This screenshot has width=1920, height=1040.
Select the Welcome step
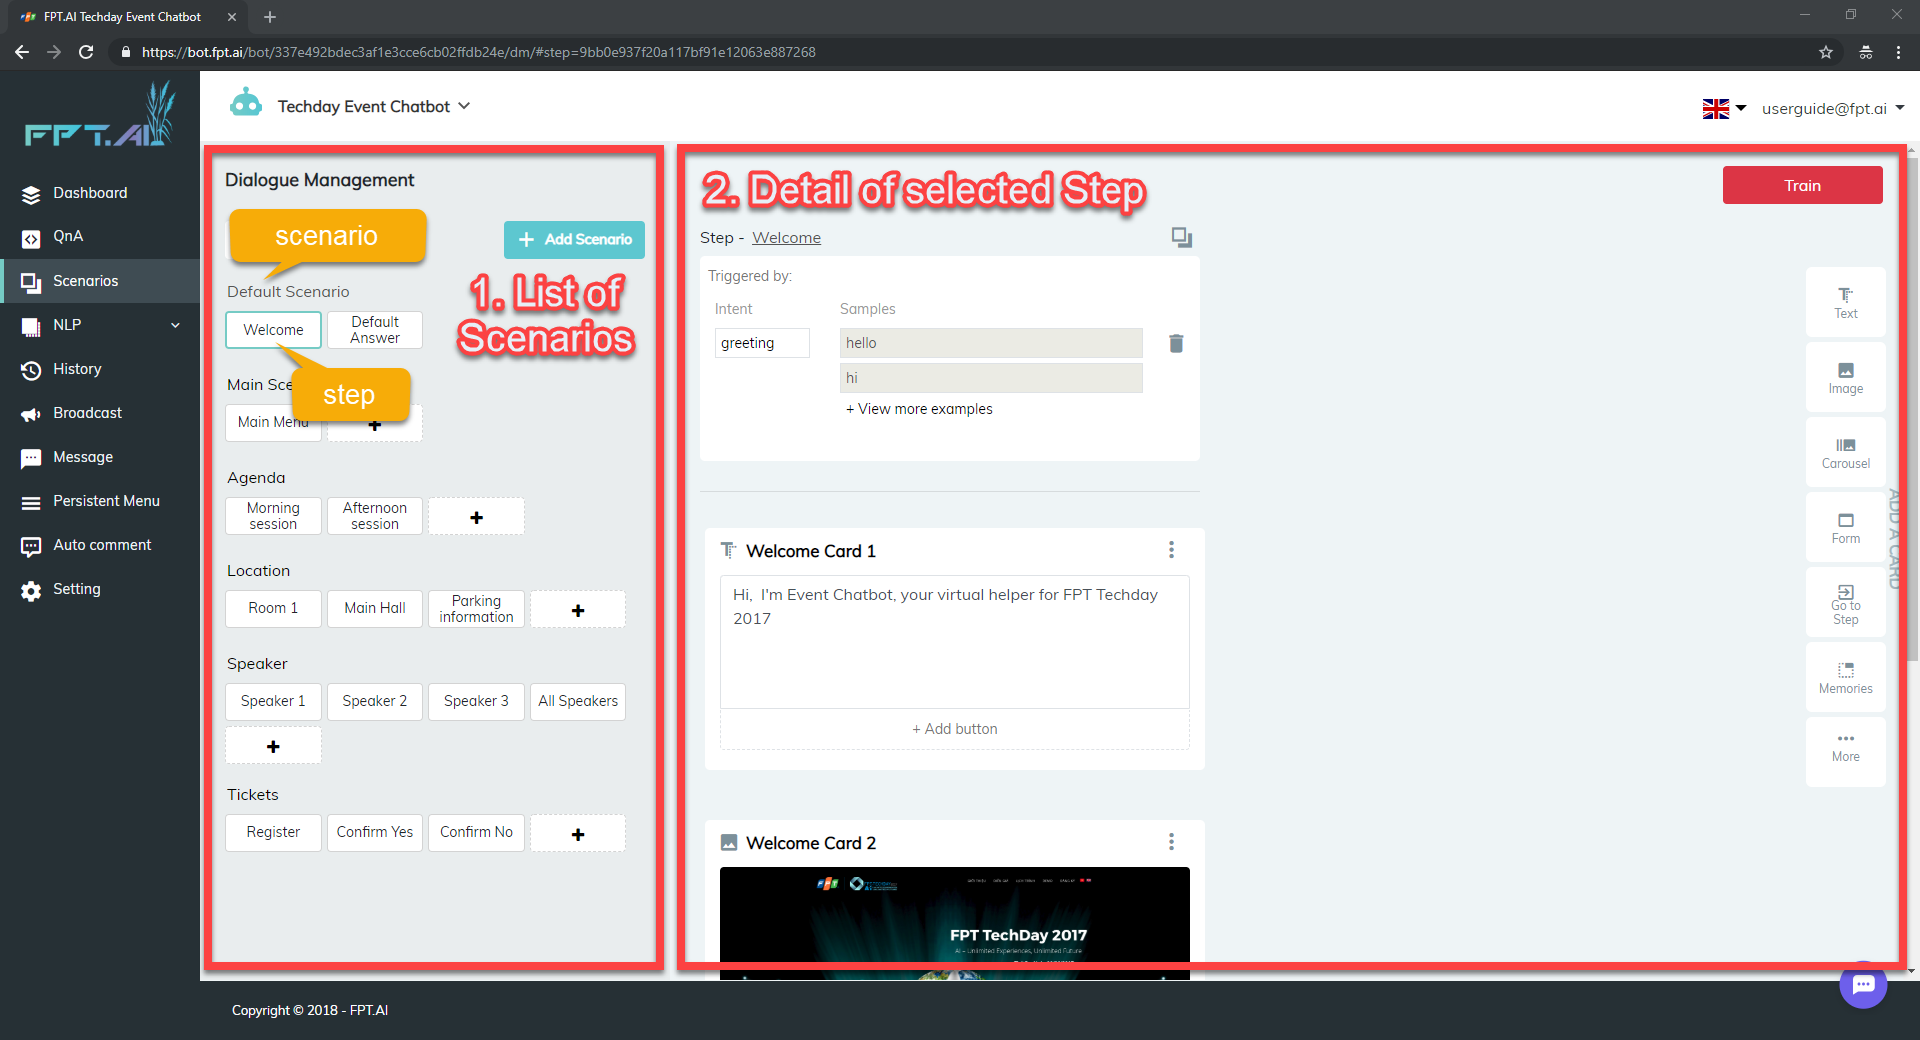pyautogui.click(x=273, y=330)
